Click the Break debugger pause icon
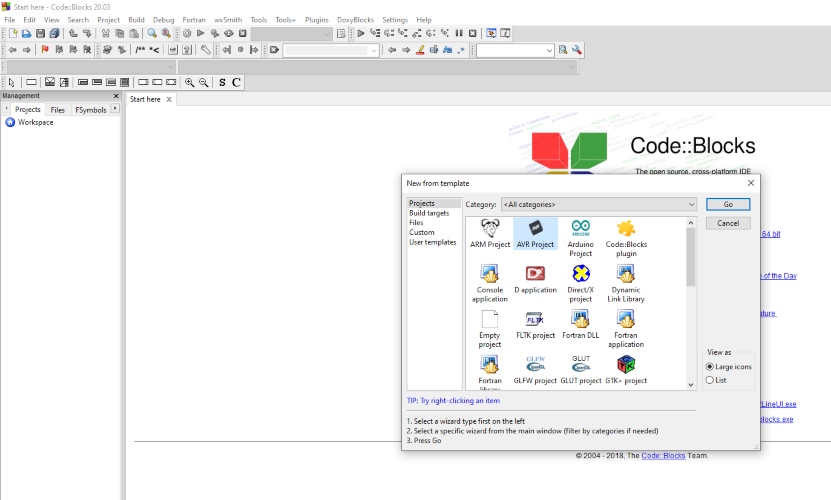This screenshot has width=831, height=500. [x=459, y=33]
